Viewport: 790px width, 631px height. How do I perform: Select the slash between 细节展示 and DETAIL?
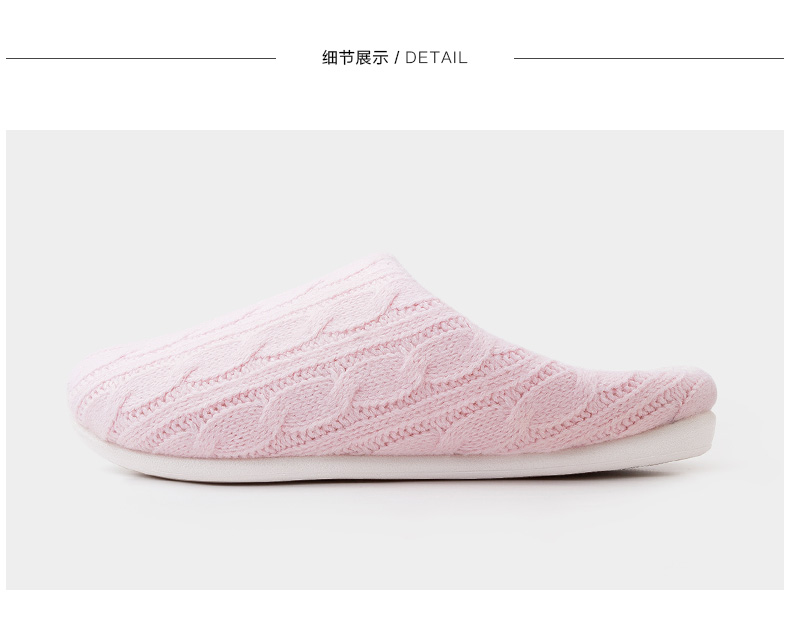[397, 58]
